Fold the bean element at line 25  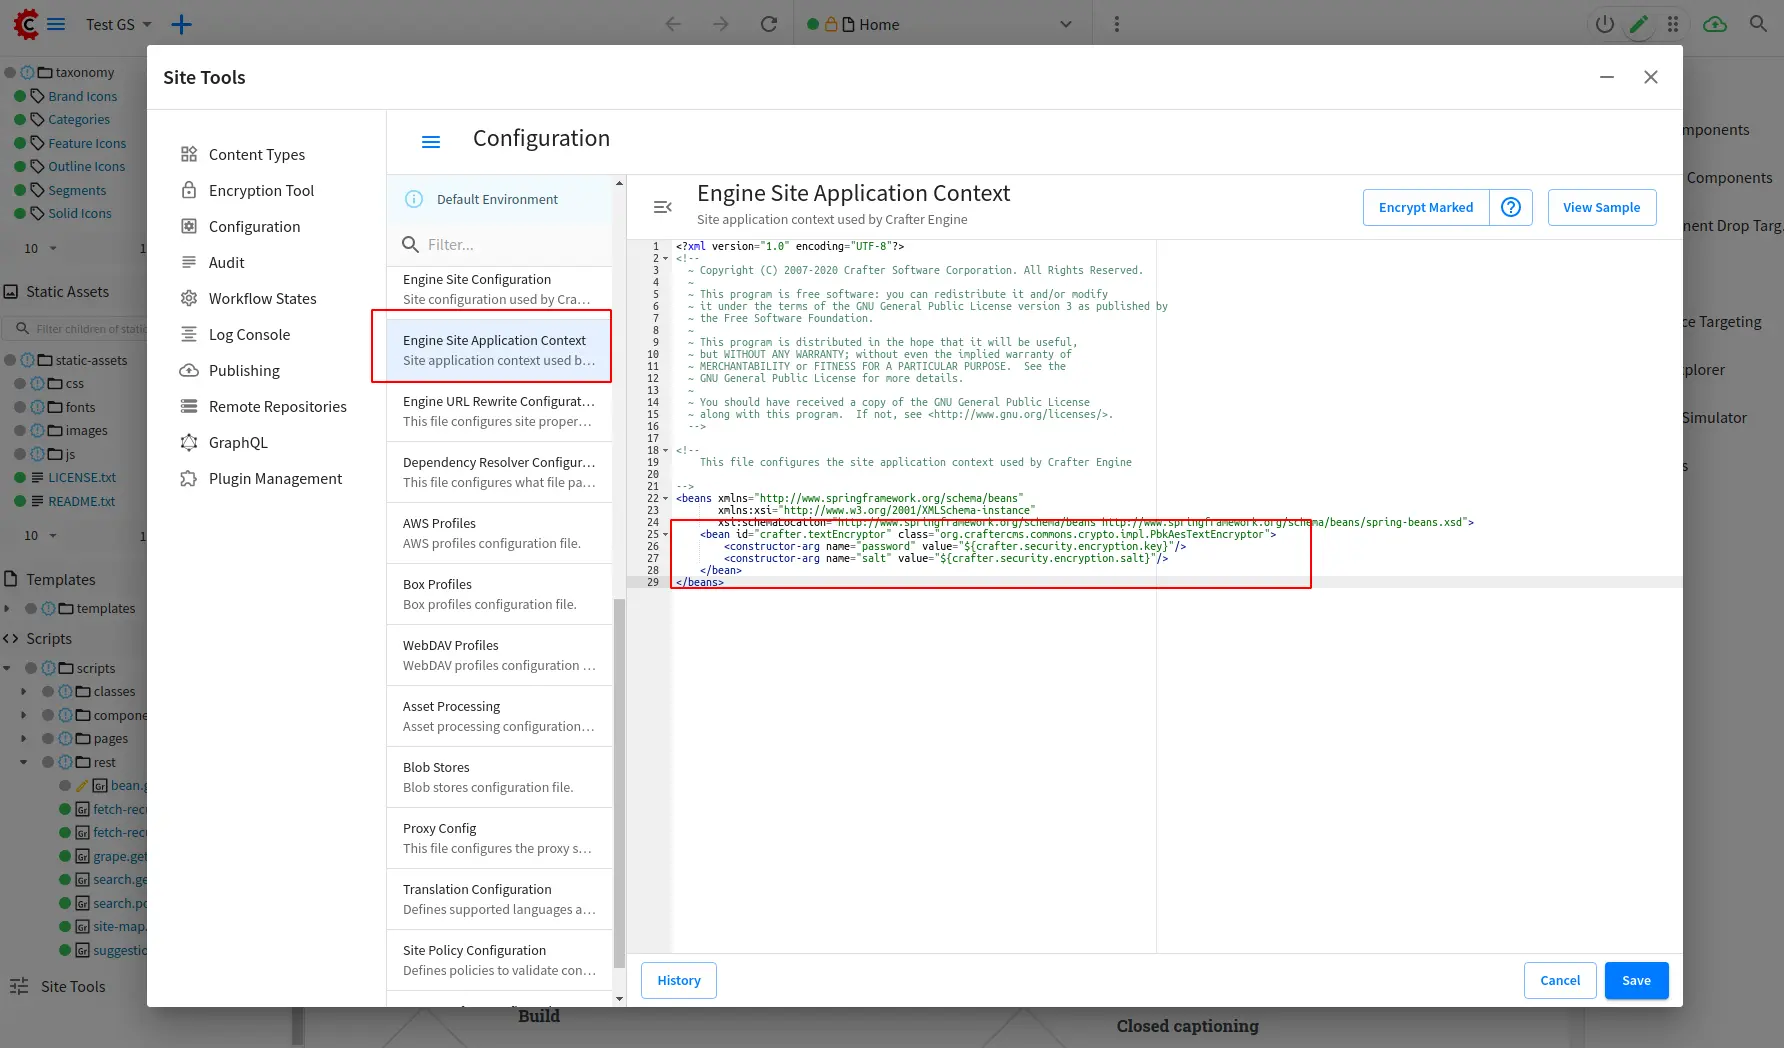pyautogui.click(x=666, y=534)
